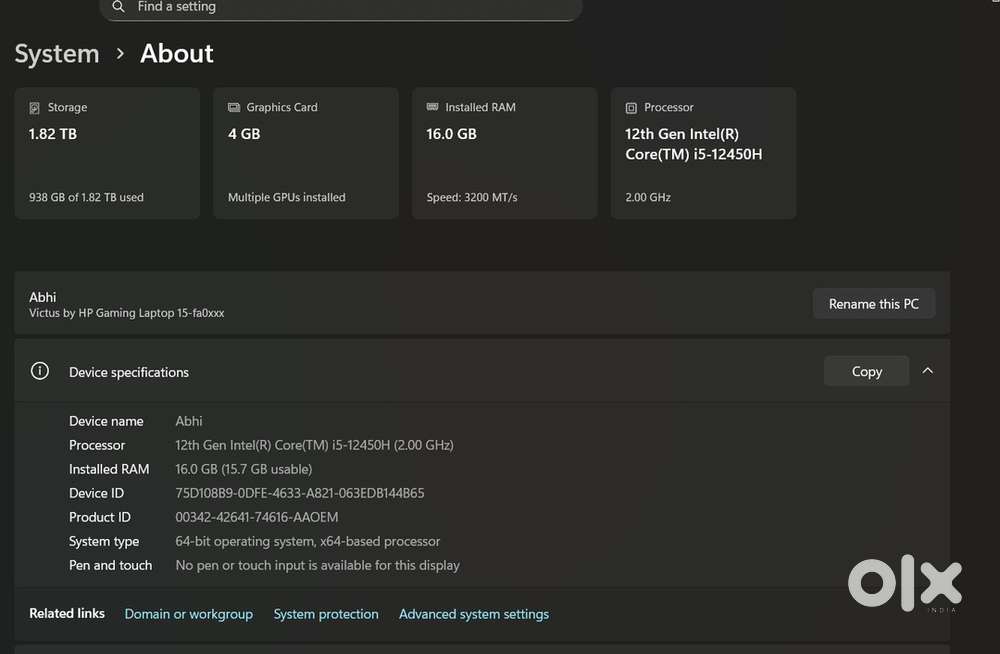Copy the device specifications

pyautogui.click(x=866, y=370)
